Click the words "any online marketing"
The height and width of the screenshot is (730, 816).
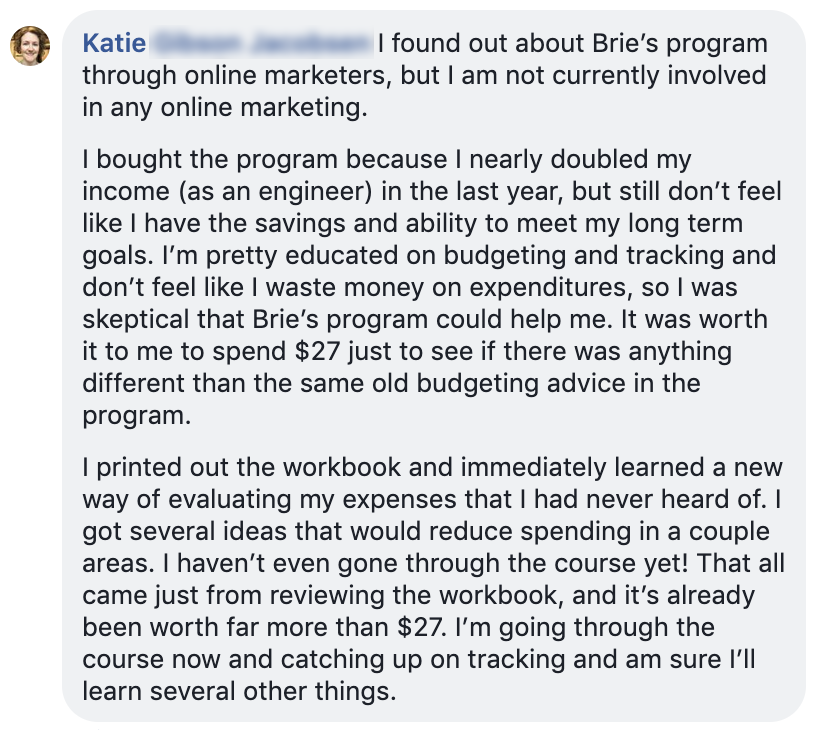click(235, 108)
